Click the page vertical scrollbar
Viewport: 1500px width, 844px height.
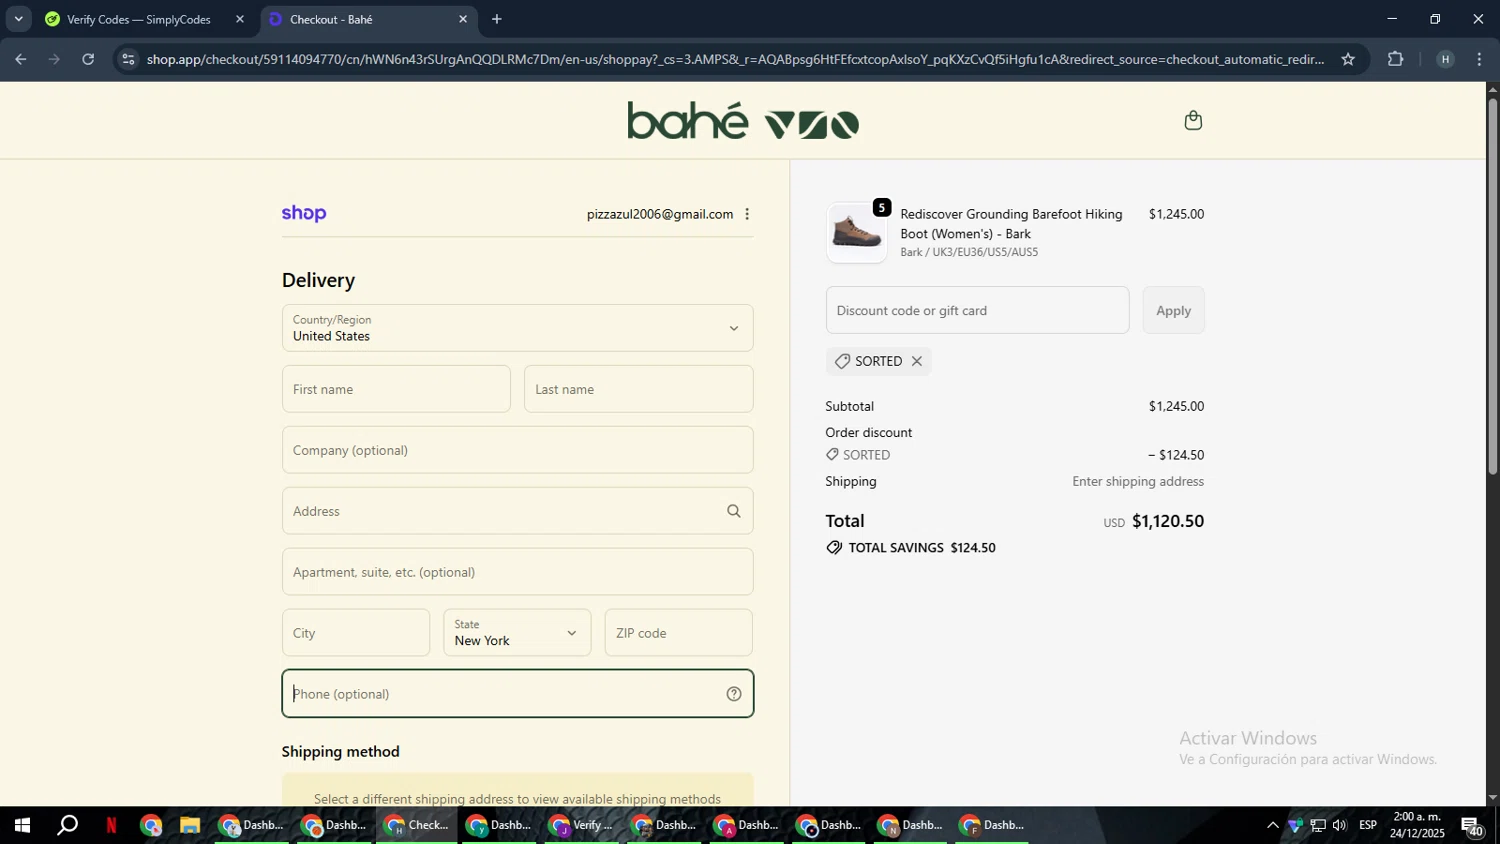[x=1492, y=285]
